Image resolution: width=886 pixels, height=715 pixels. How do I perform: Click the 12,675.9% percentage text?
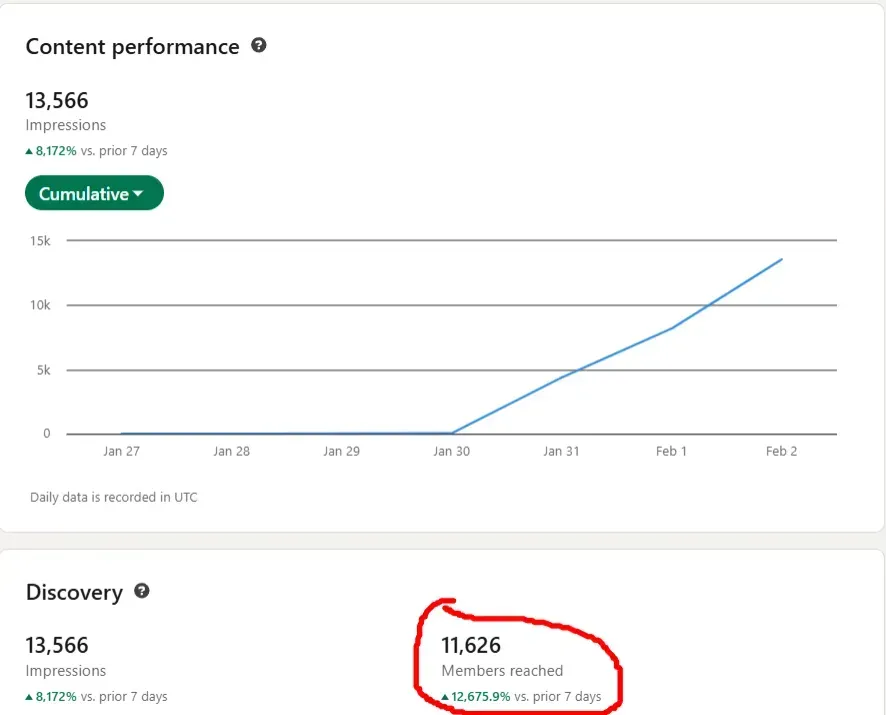[487, 697]
